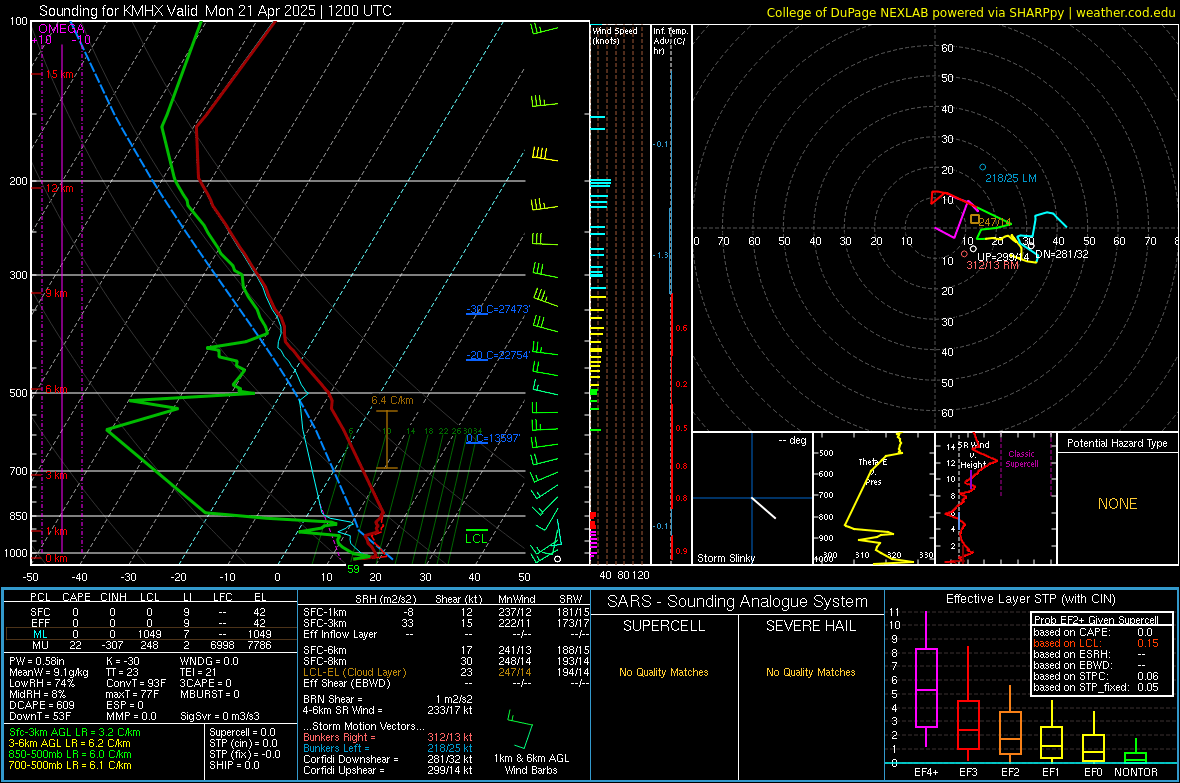Click No Quality Matches under SUPERCELL
Screen dimensions: 1180x783
[x=664, y=672]
